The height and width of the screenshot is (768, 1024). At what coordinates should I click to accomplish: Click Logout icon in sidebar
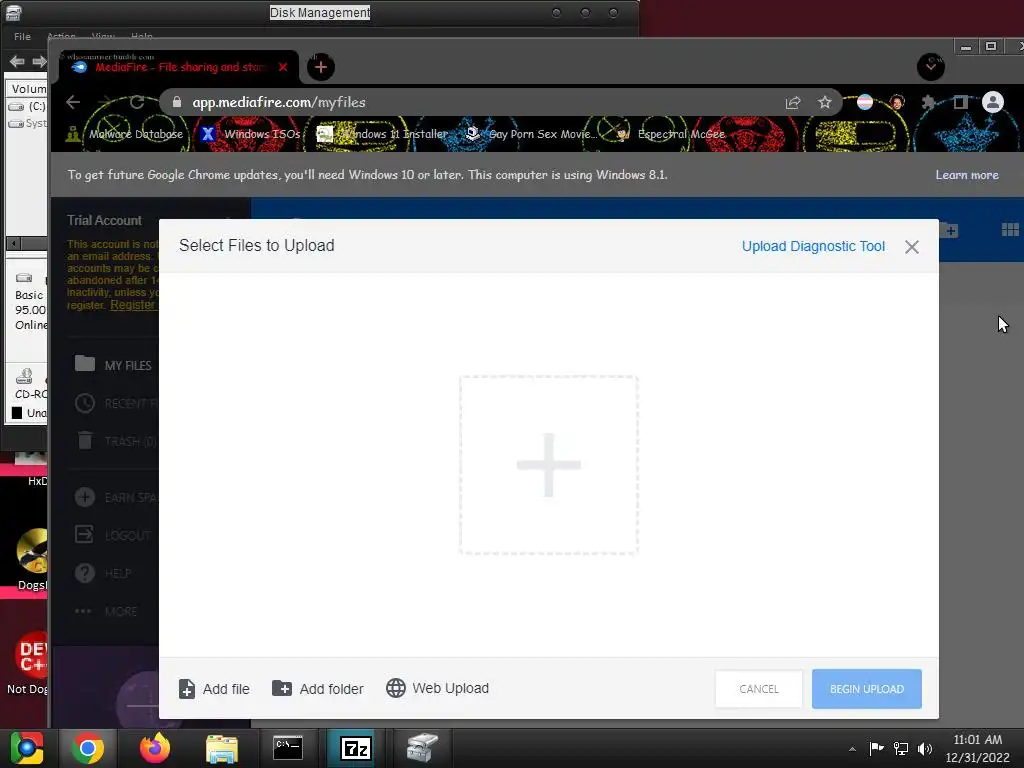click(85, 535)
